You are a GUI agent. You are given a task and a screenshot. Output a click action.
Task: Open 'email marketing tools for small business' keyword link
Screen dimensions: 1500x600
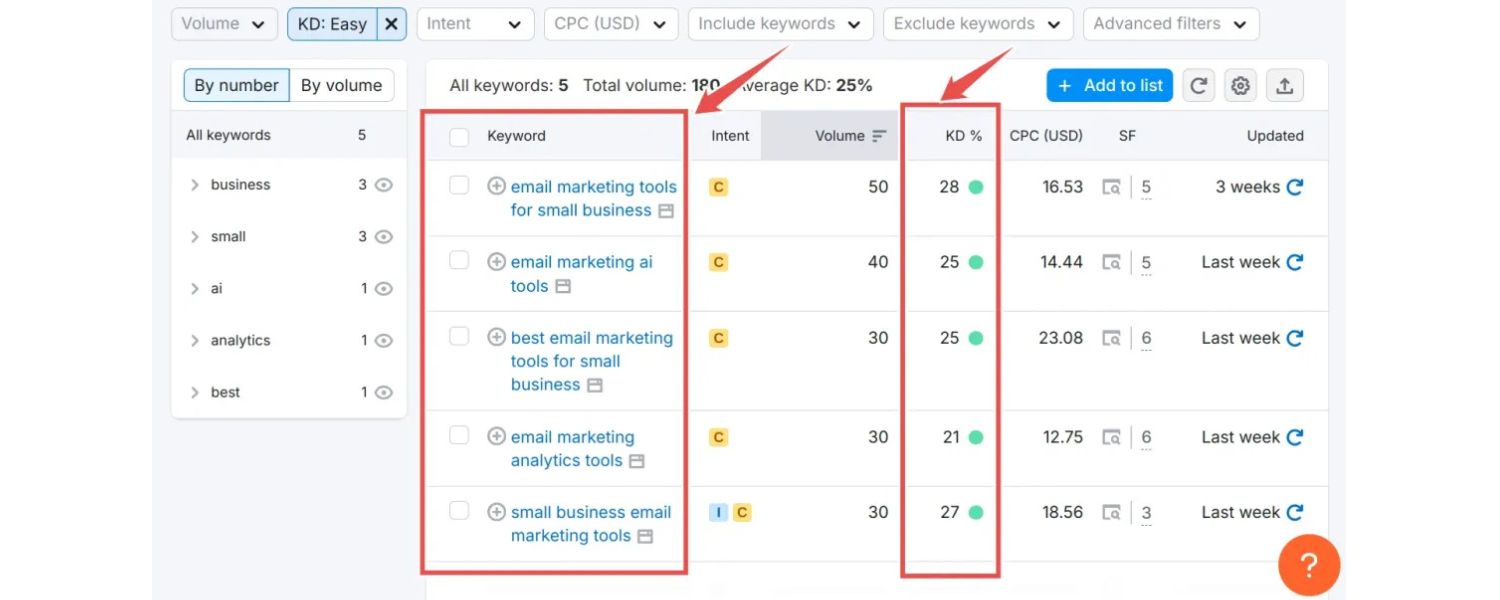(593, 198)
